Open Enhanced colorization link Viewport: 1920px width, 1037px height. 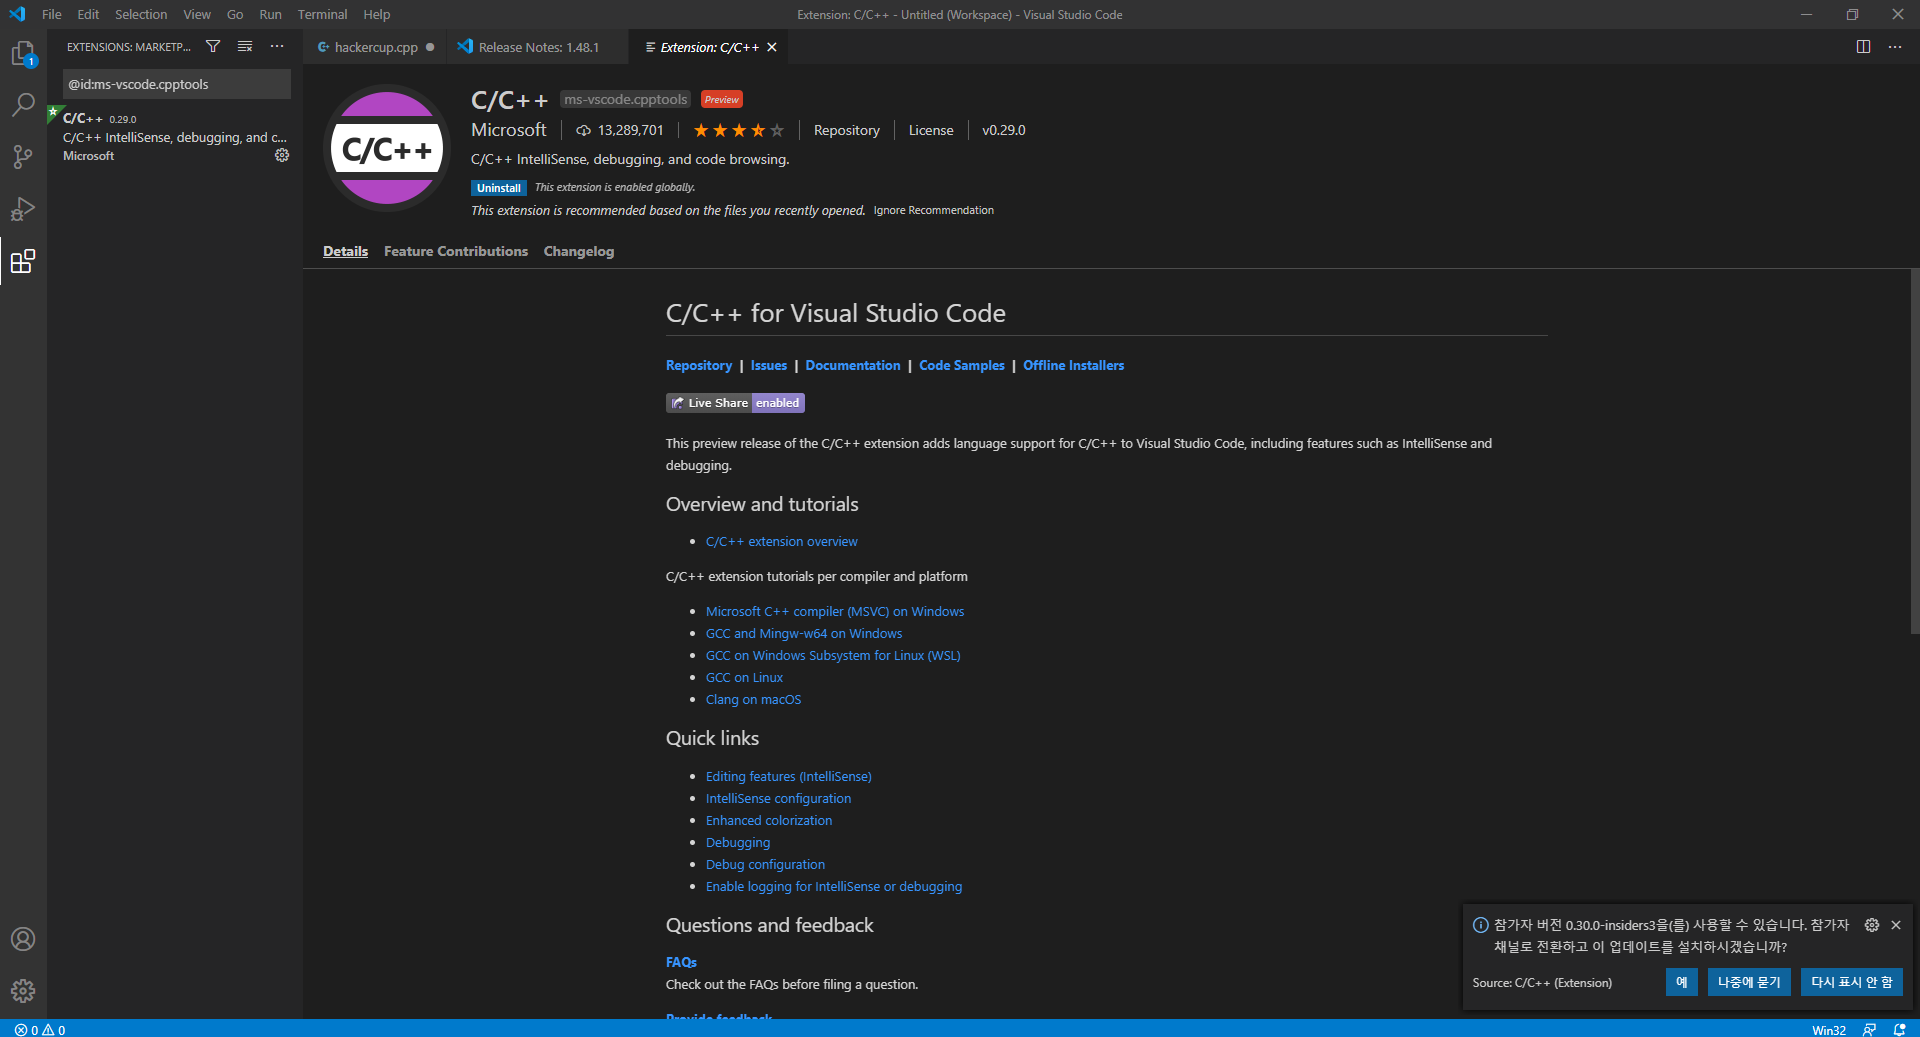pos(769,820)
